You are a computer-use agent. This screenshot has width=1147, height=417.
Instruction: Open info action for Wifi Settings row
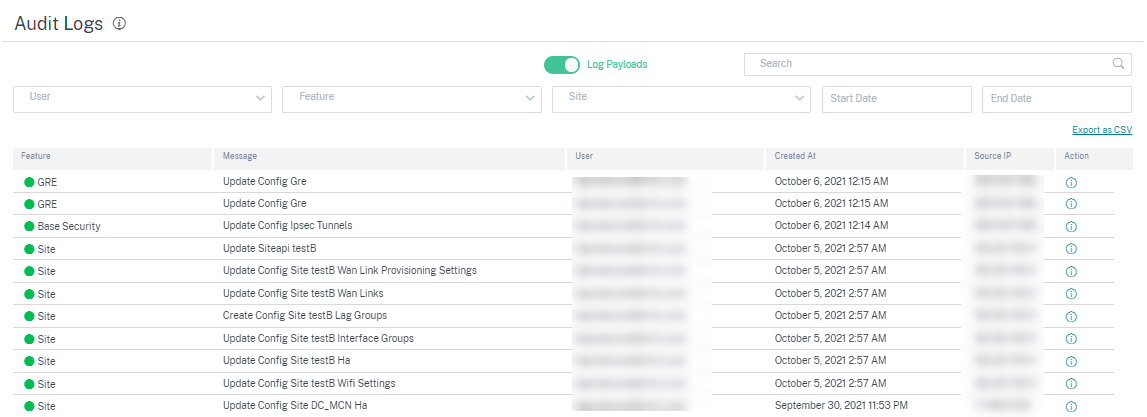click(x=1071, y=383)
